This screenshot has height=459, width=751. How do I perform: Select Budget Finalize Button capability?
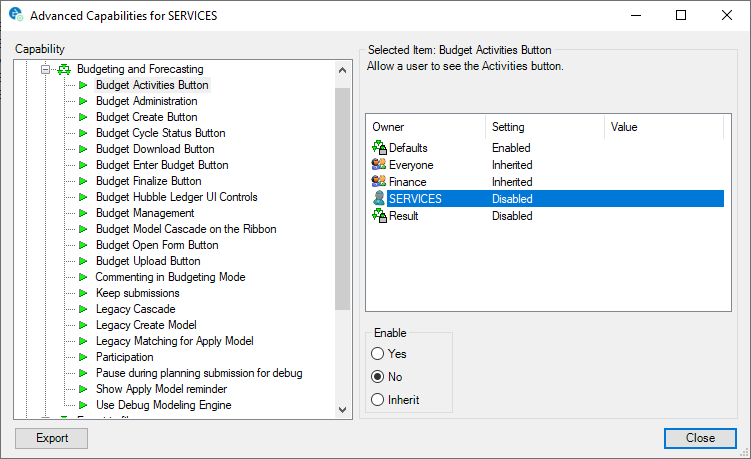[148, 181]
